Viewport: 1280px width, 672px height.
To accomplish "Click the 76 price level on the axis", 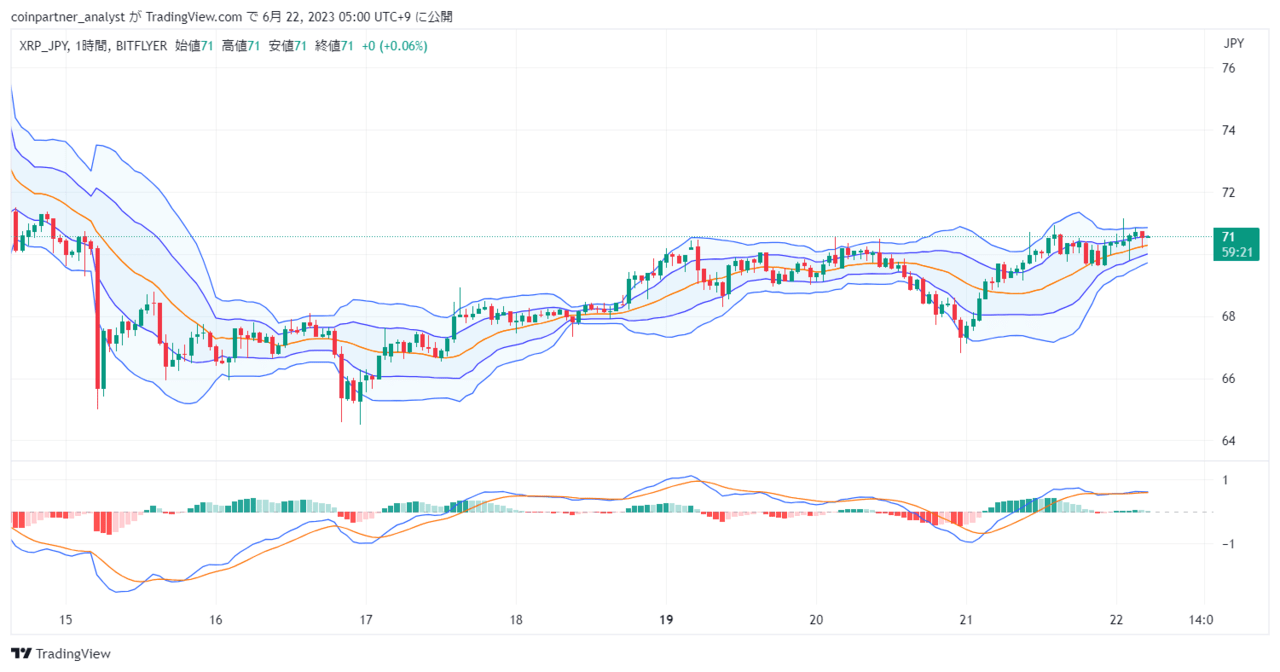I will [x=1229, y=68].
